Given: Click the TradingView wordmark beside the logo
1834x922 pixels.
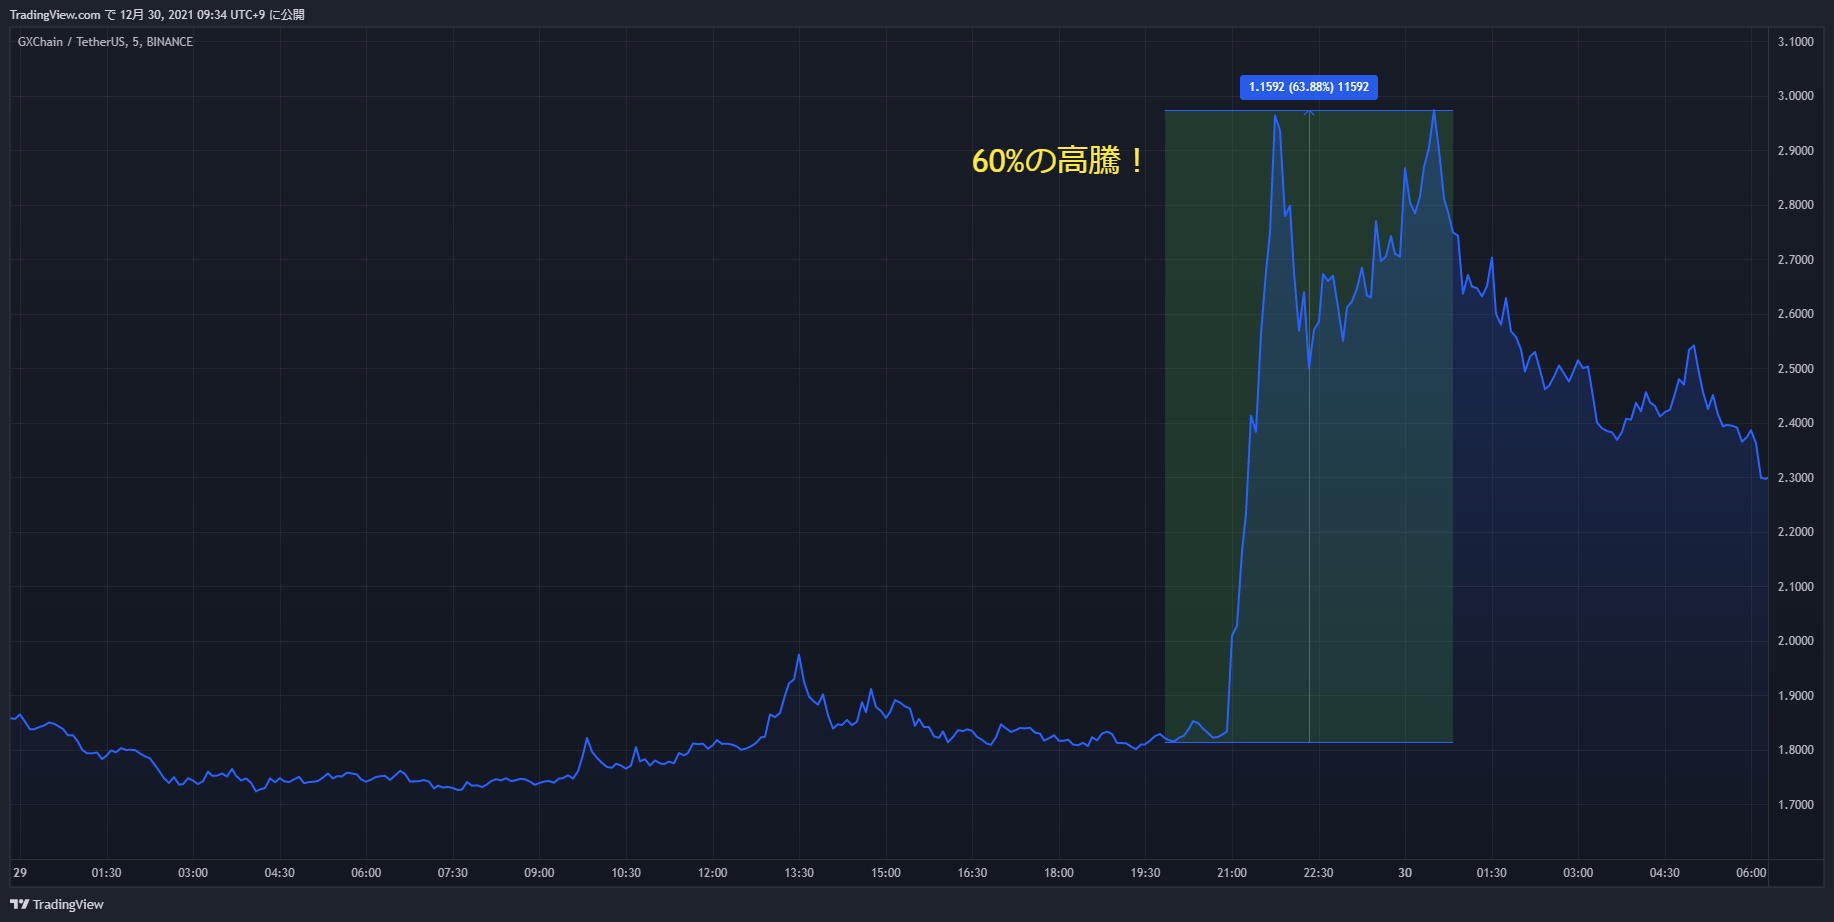Looking at the screenshot, I should click(x=68, y=905).
